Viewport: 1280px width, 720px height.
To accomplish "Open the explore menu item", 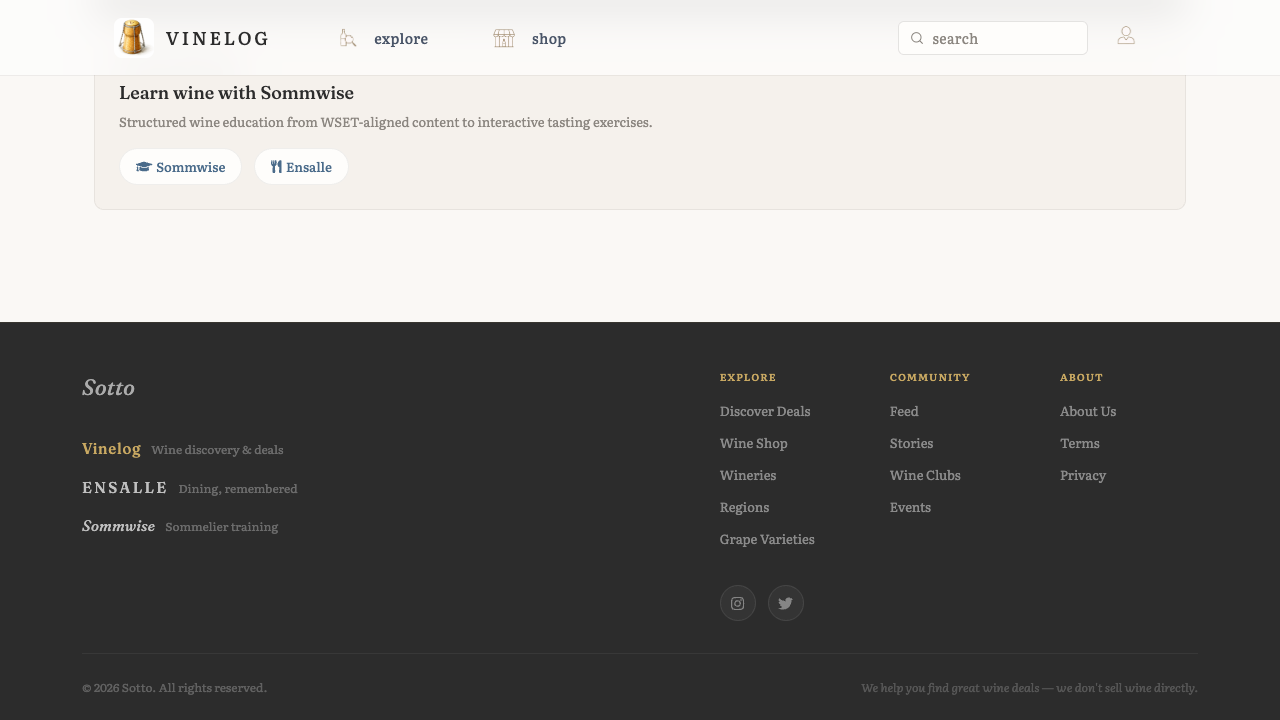I will tap(401, 39).
